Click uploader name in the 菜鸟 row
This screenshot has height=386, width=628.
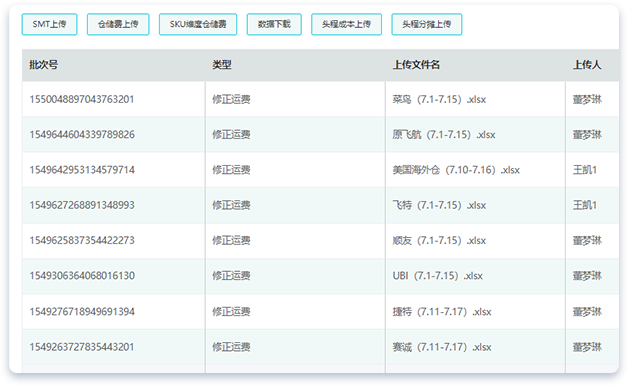(587, 99)
